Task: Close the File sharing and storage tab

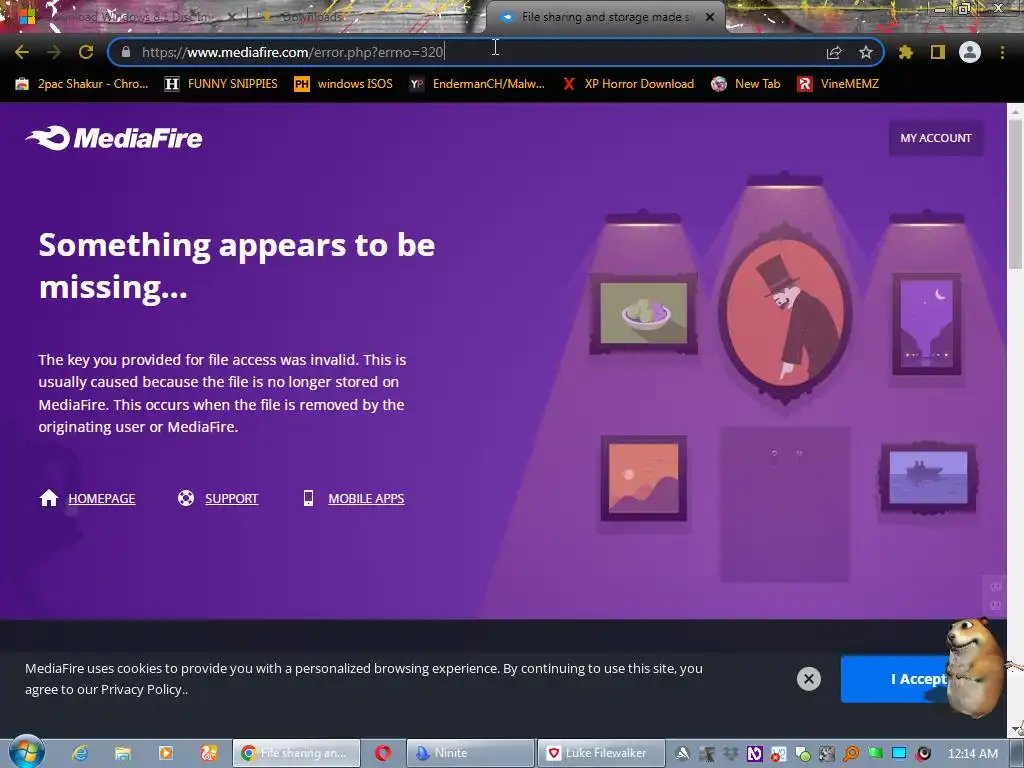Action: pyautogui.click(x=710, y=18)
